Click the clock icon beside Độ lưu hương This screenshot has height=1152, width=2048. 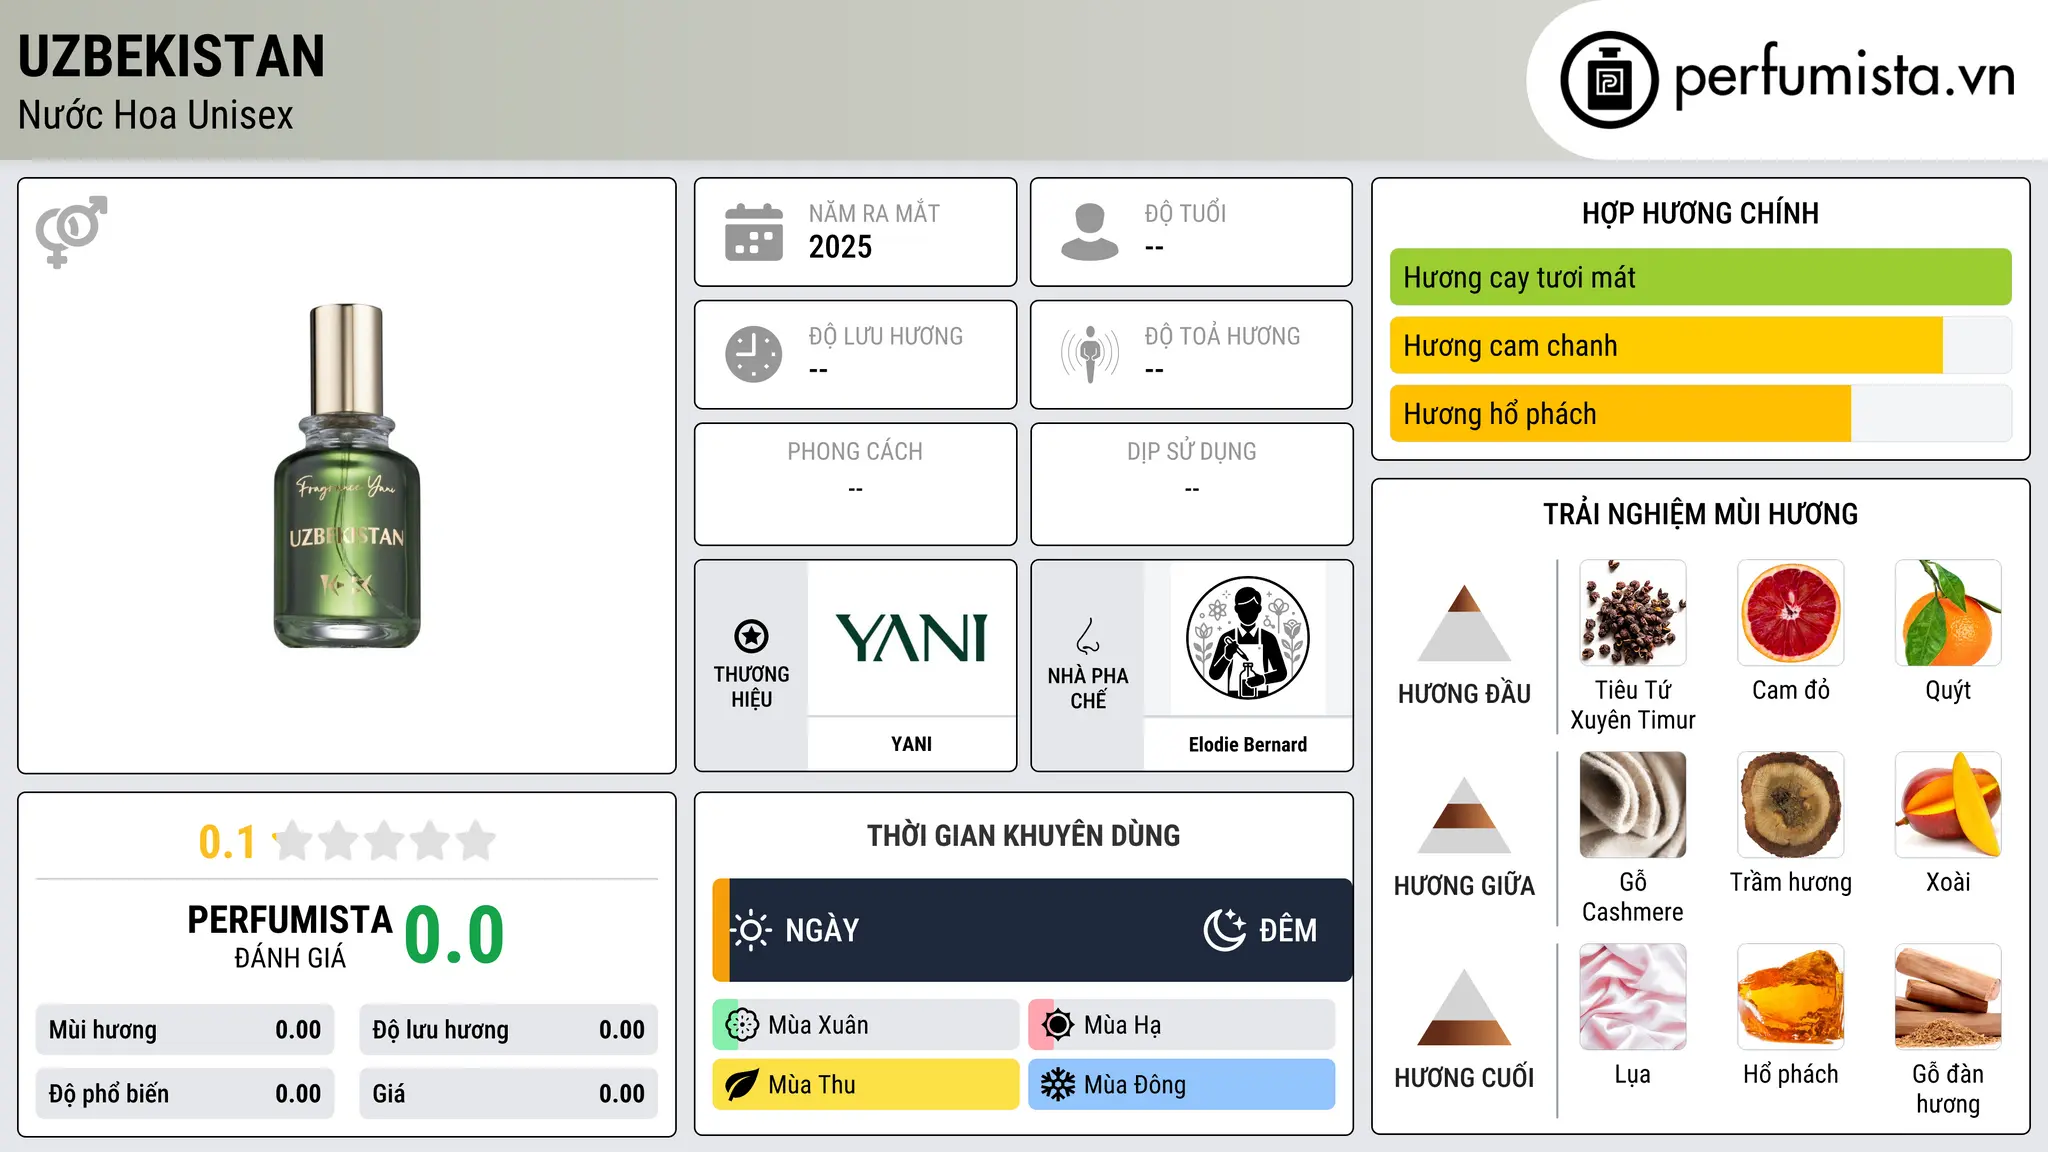click(x=754, y=354)
